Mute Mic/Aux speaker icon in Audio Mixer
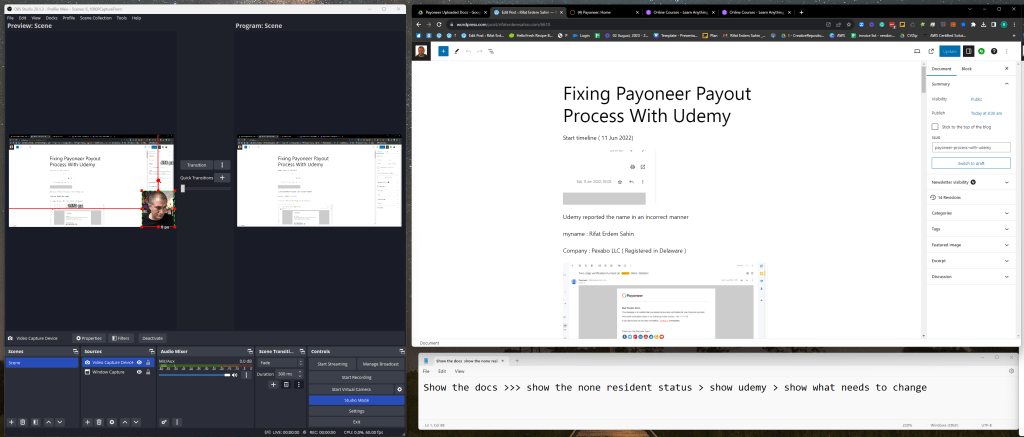1024x437 pixels. 234,375
